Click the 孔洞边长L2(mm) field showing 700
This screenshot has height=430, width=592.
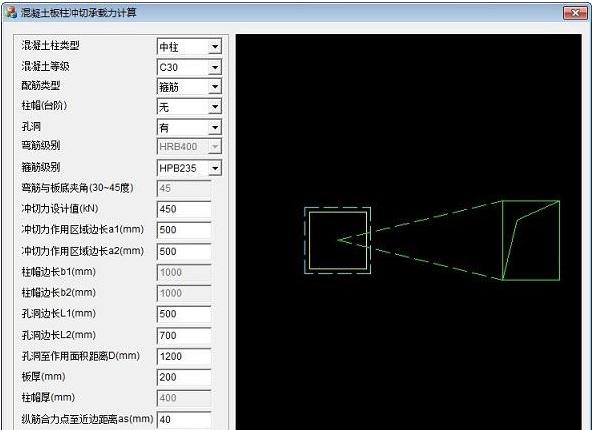pyautogui.click(x=184, y=335)
